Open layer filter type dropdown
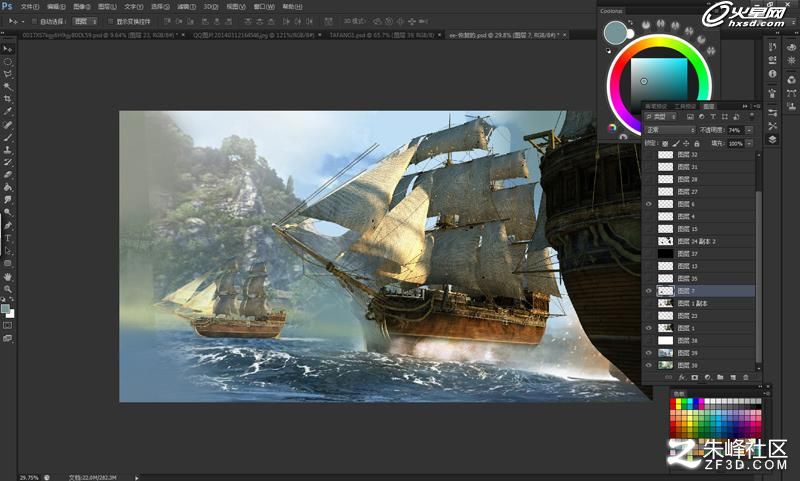The width and height of the screenshot is (800, 481). tap(661, 117)
